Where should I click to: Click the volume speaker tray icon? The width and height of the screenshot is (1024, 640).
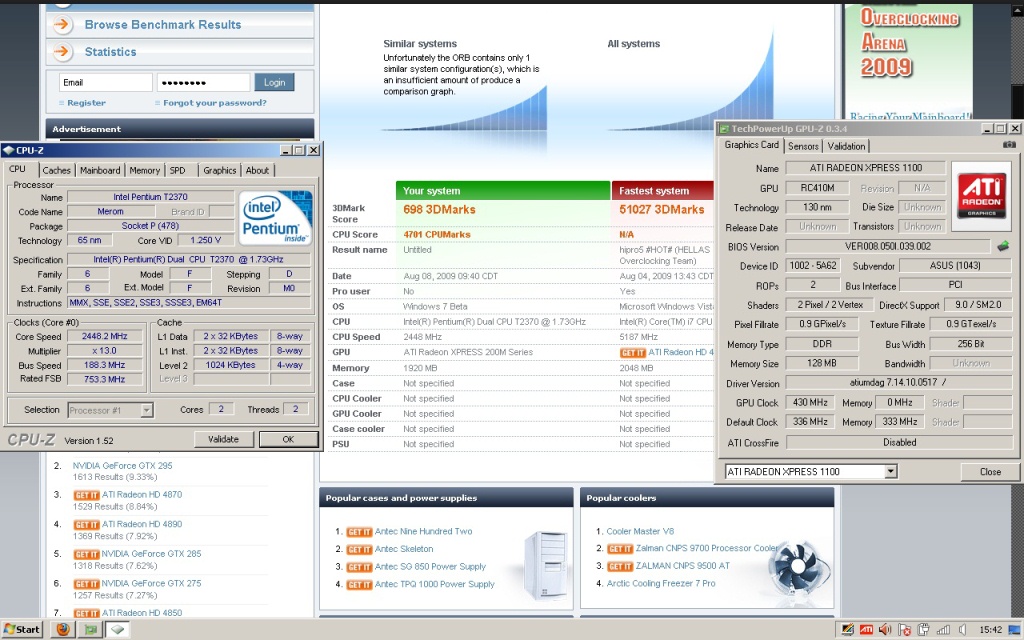click(x=885, y=630)
